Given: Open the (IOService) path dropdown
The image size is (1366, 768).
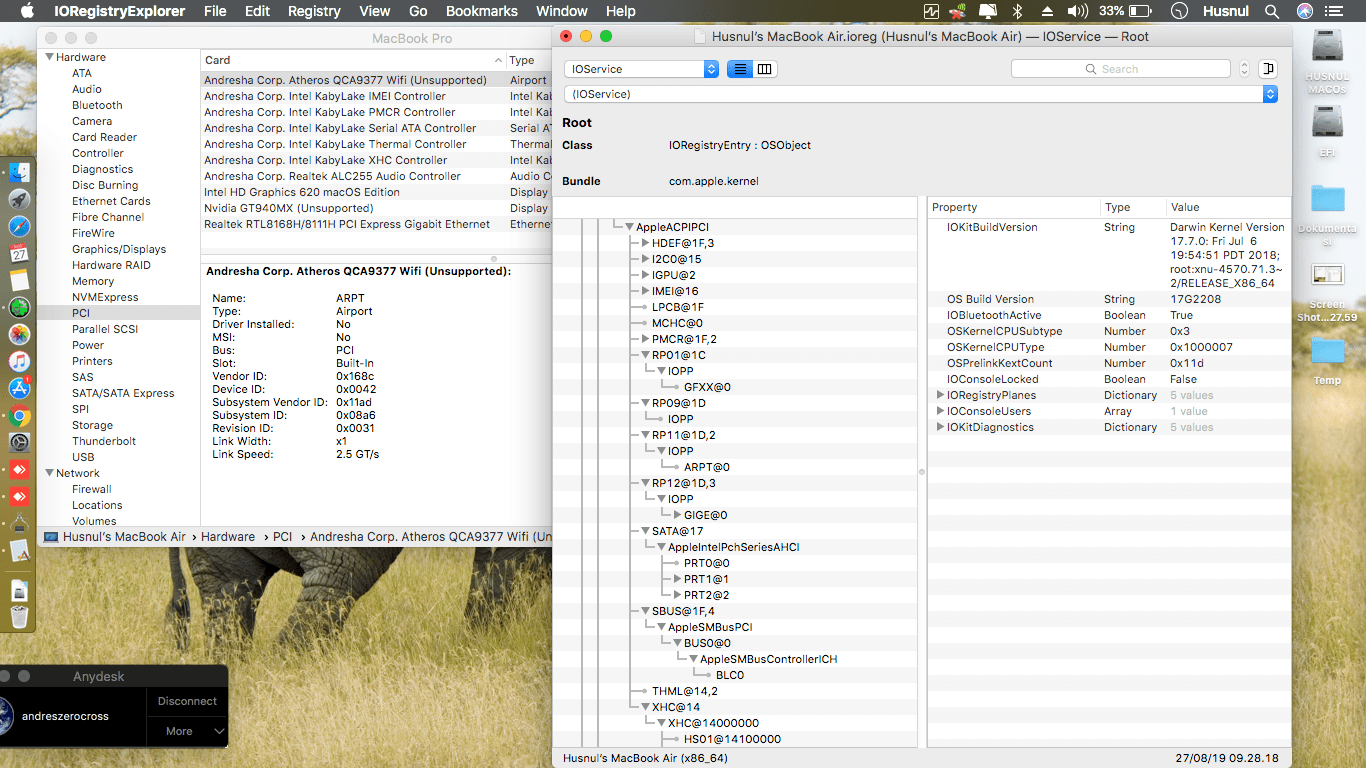Looking at the screenshot, I should point(921,94).
